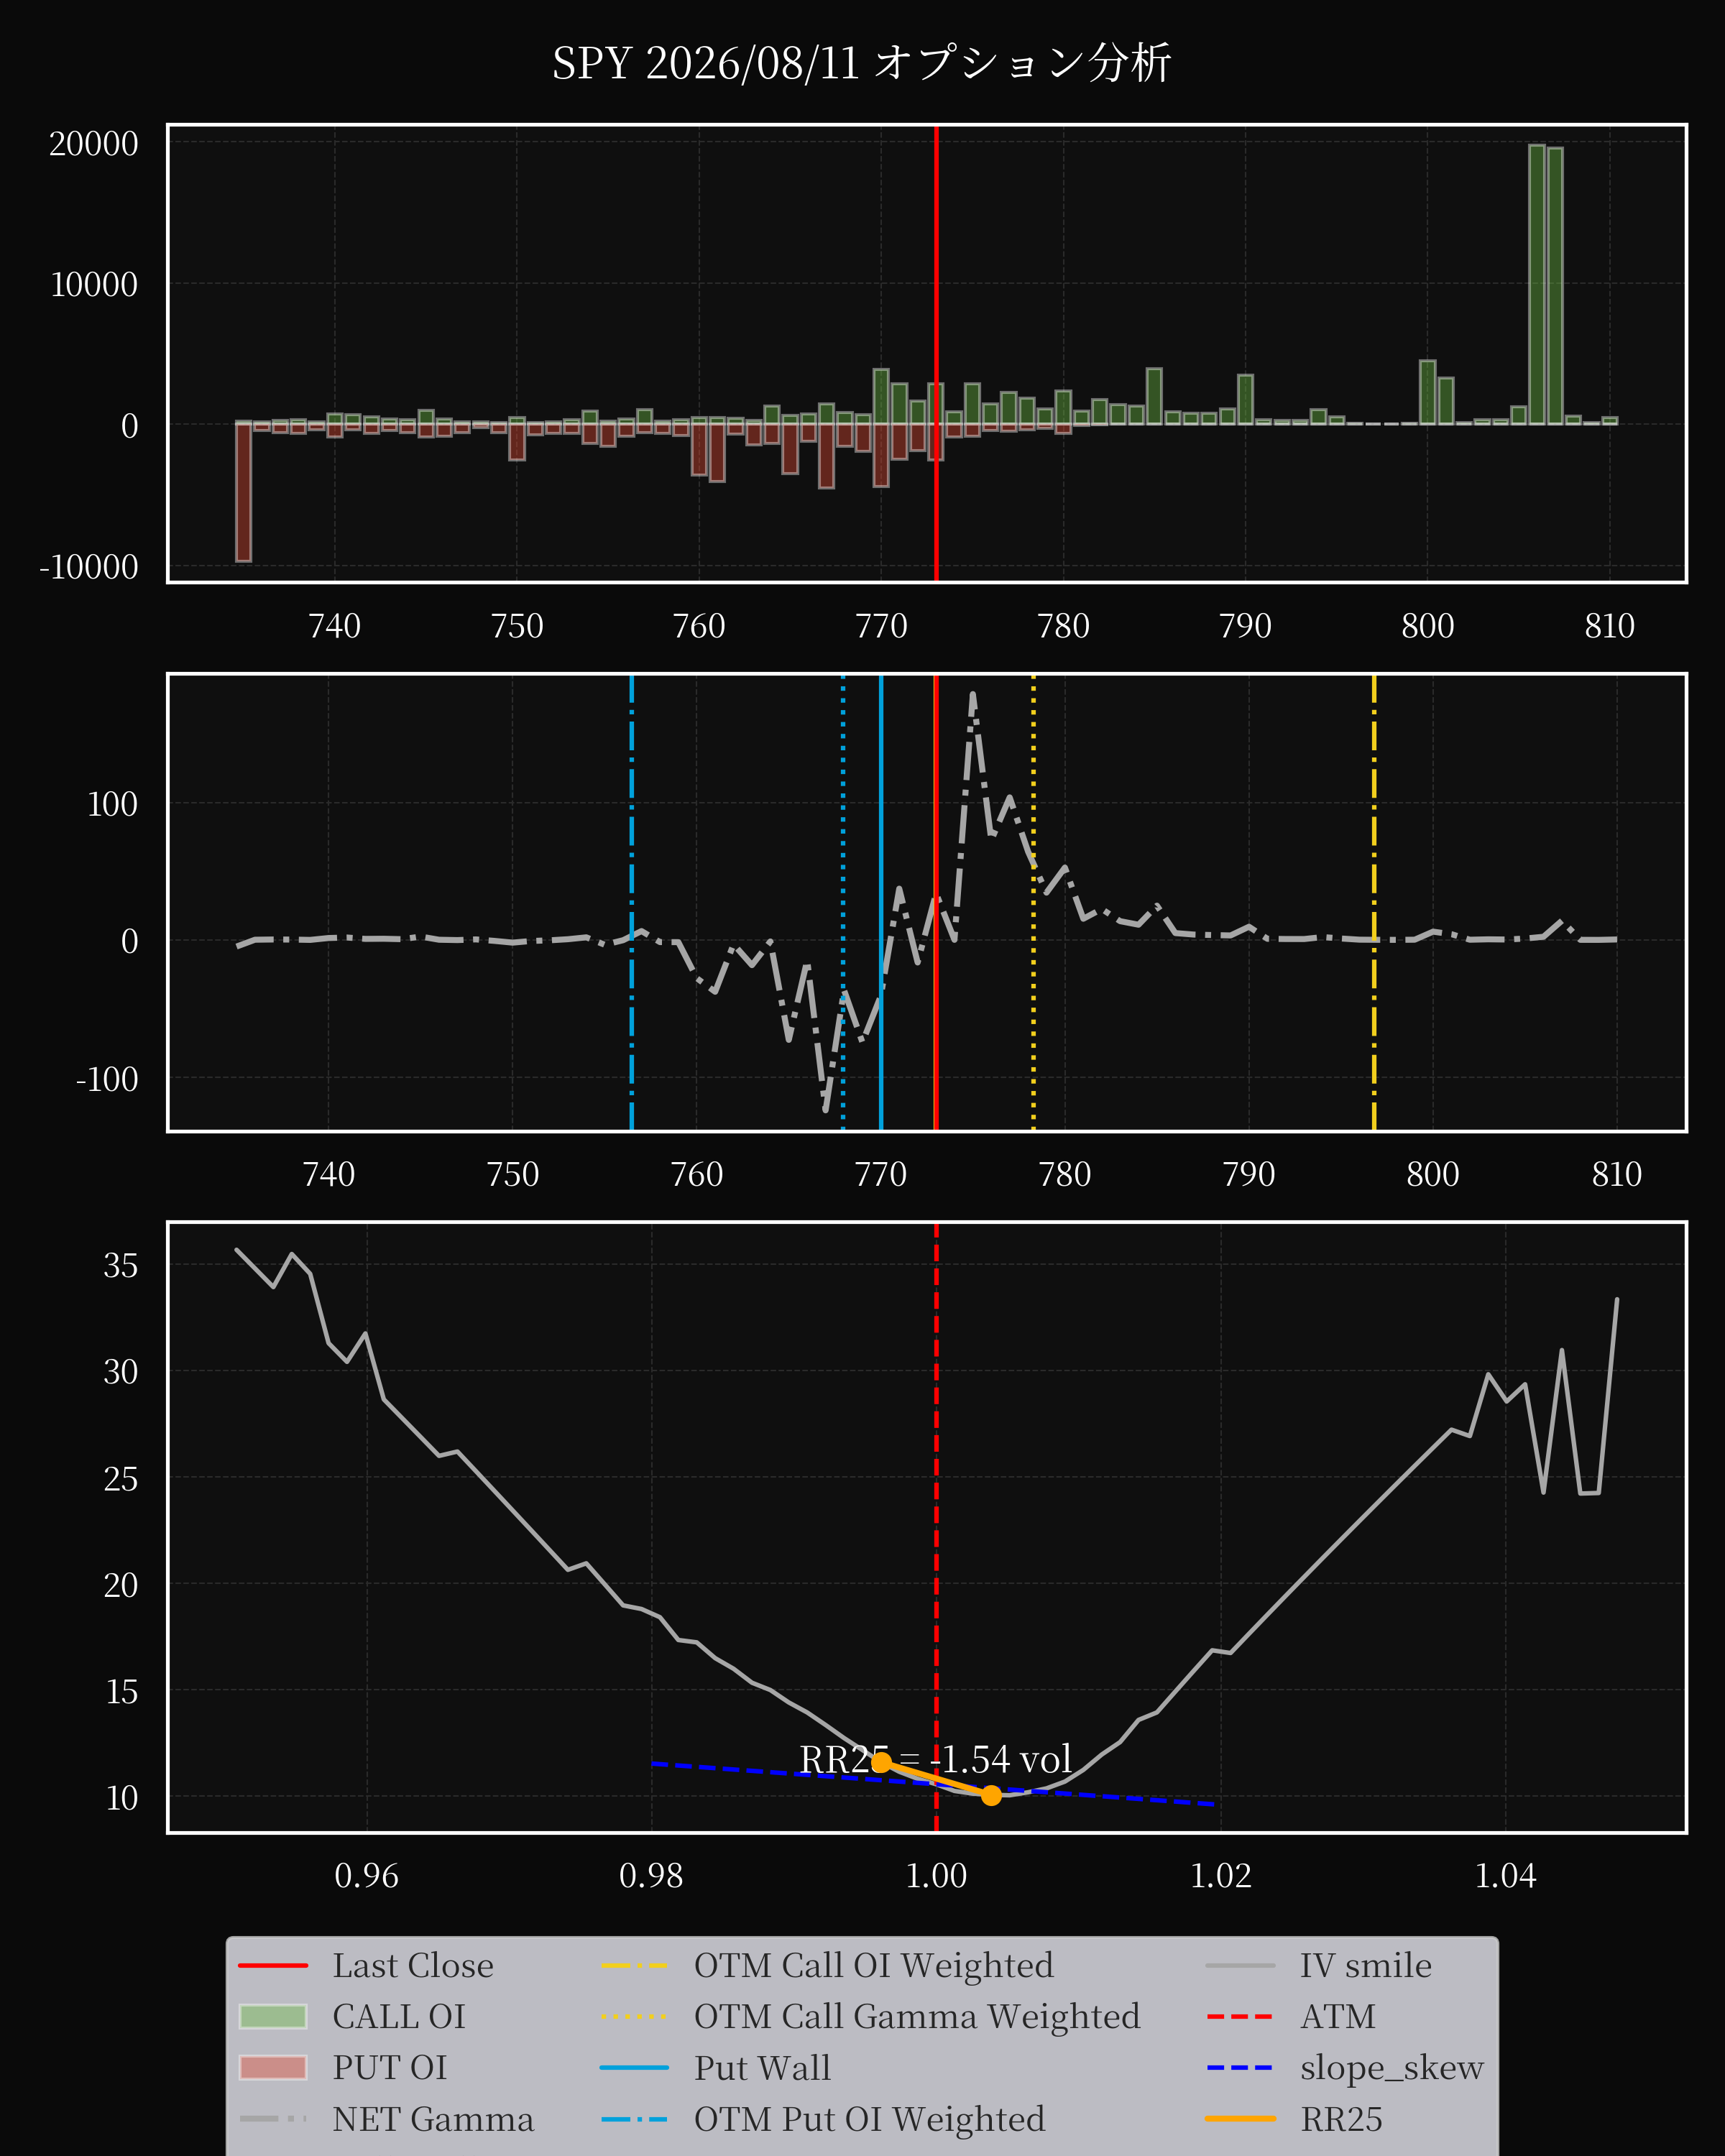Click the chart title 'SPY 2026/08/11 オプション分析'
The height and width of the screenshot is (2156, 1725).
pos(861,63)
